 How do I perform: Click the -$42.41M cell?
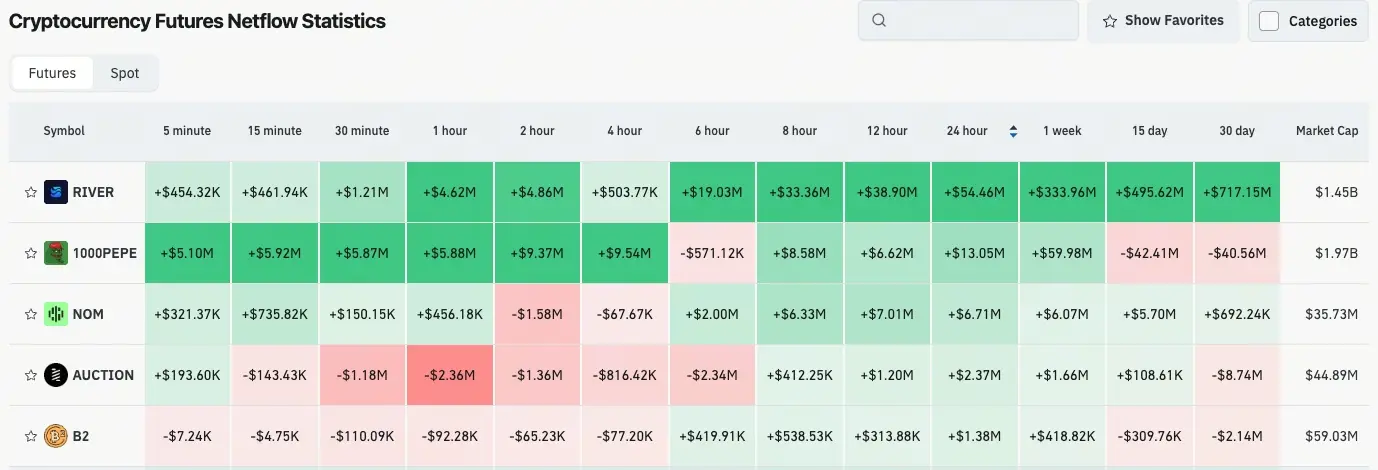1150,253
